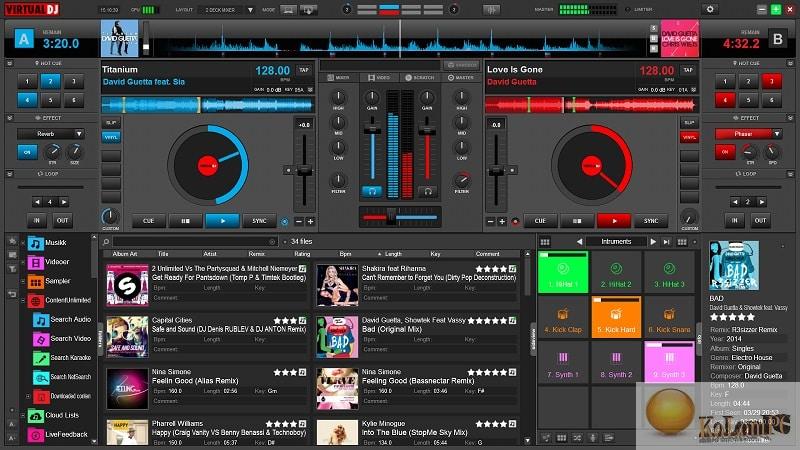Click the browser search input field
The height and width of the screenshot is (450, 800).
(195, 242)
